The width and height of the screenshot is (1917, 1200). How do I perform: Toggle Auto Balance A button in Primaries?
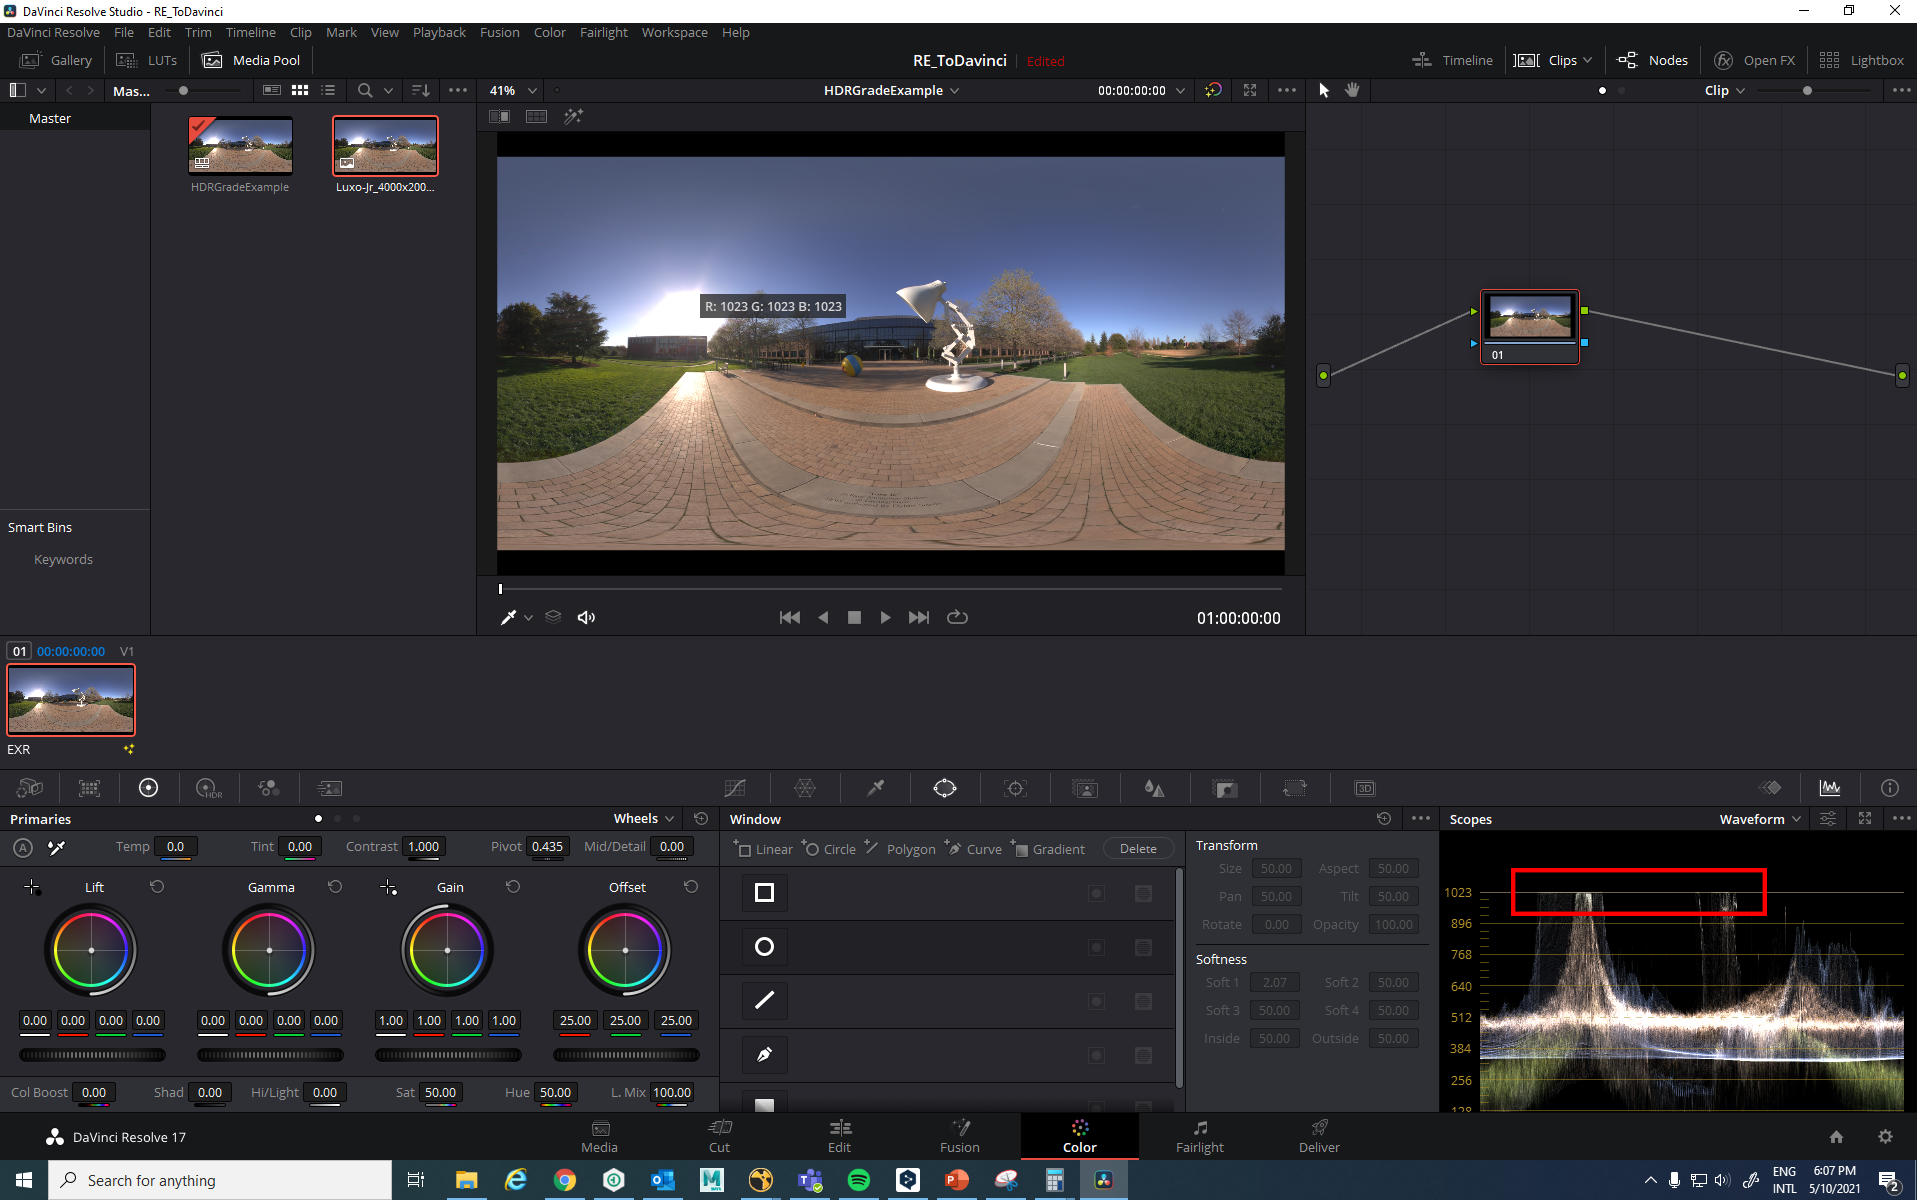pos(22,847)
